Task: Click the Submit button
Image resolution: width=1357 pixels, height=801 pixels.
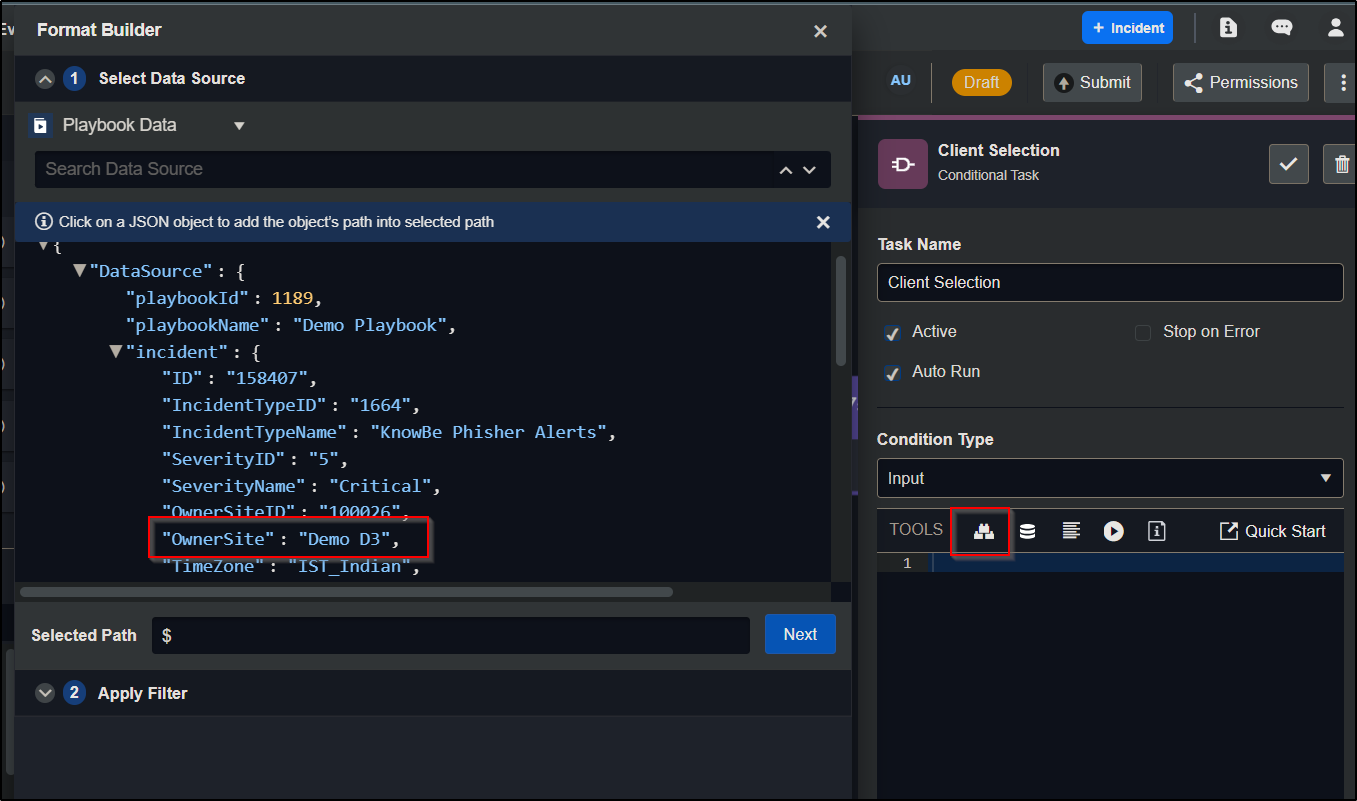Action: pyautogui.click(x=1093, y=82)
